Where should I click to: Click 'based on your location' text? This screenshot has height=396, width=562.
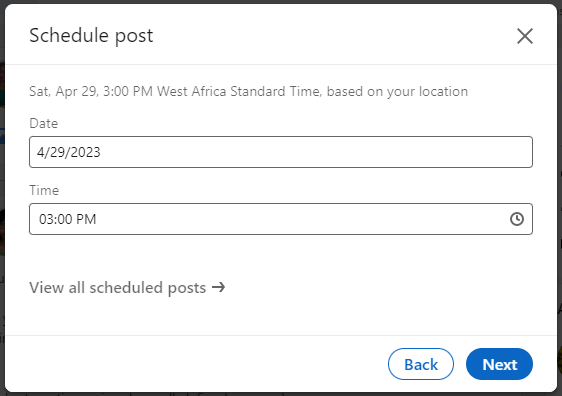[x=397, y=91]
